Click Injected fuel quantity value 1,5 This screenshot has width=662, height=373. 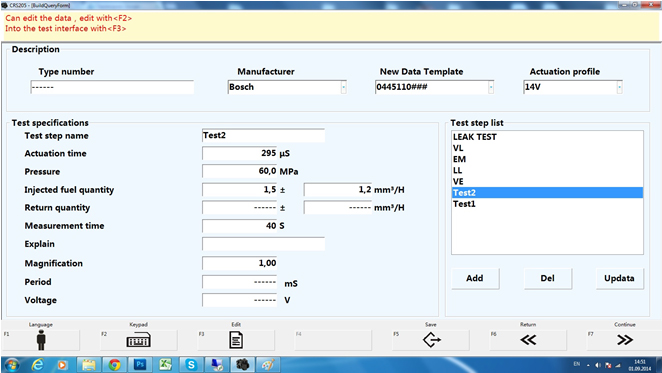[x=239, y=189]
